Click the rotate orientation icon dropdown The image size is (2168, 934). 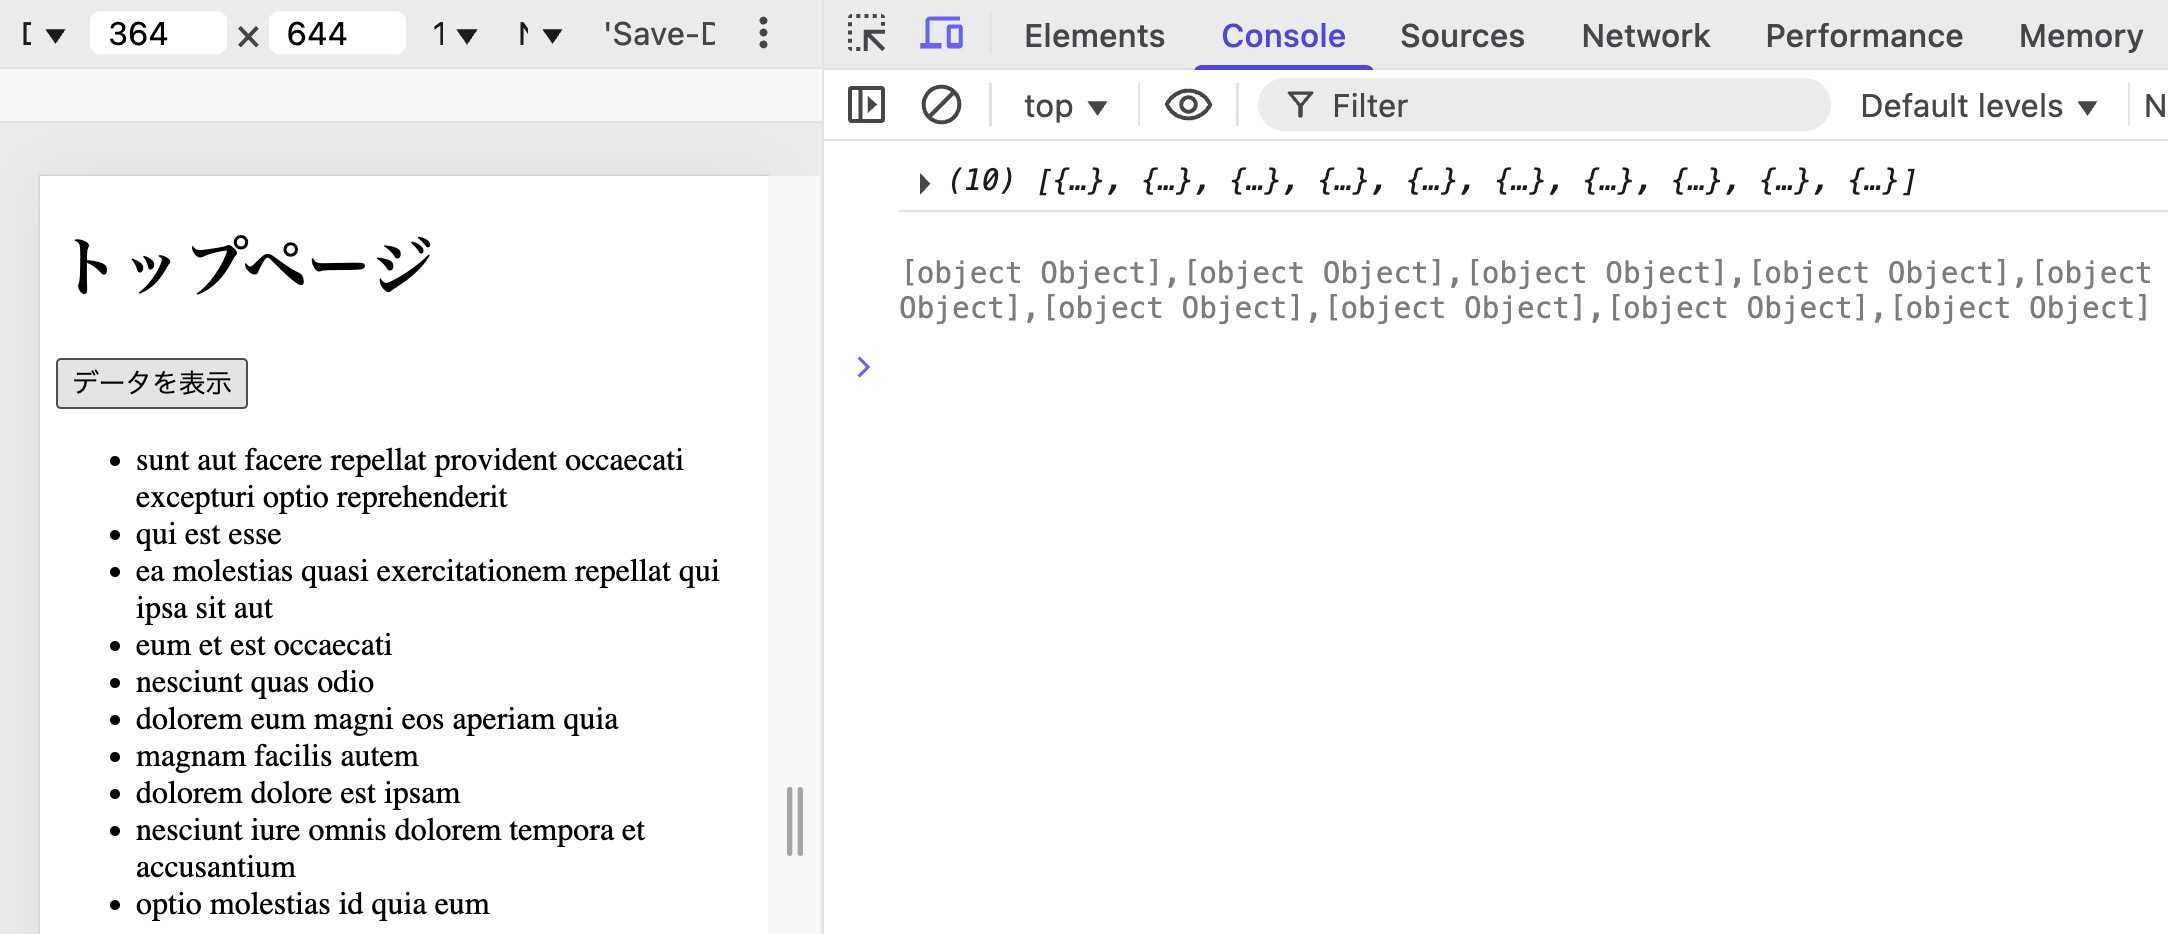[539, 35]
